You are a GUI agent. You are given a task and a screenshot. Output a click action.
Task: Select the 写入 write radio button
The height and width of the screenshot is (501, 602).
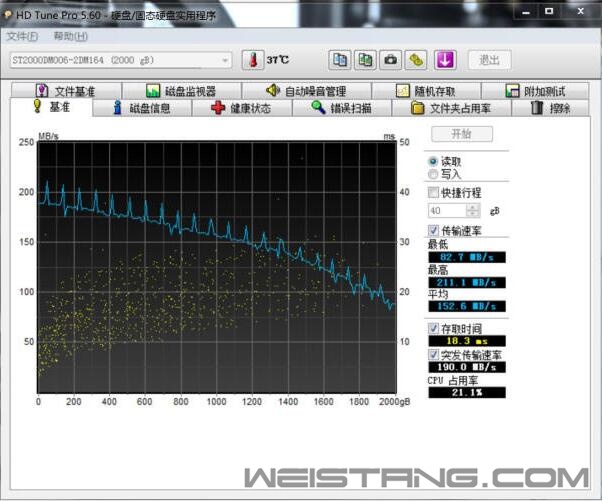pos(433,174)
